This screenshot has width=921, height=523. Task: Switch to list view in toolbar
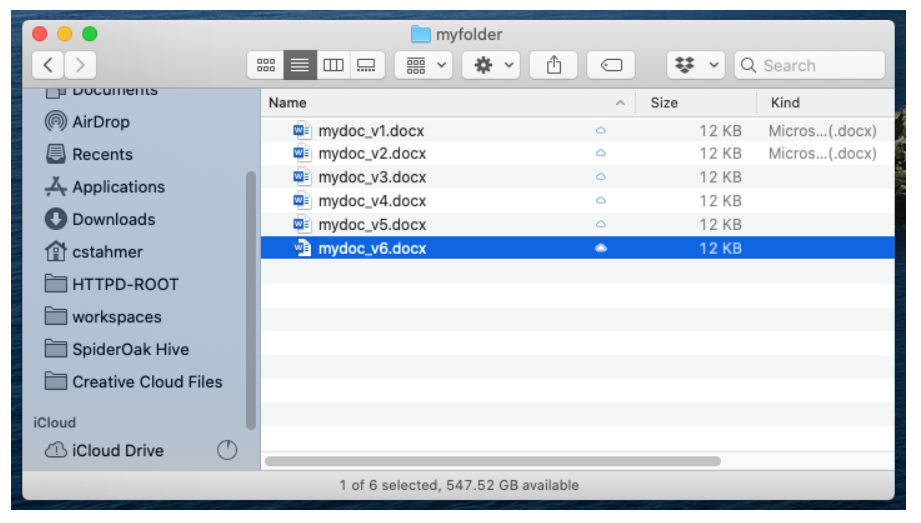(x=299, y=66)
